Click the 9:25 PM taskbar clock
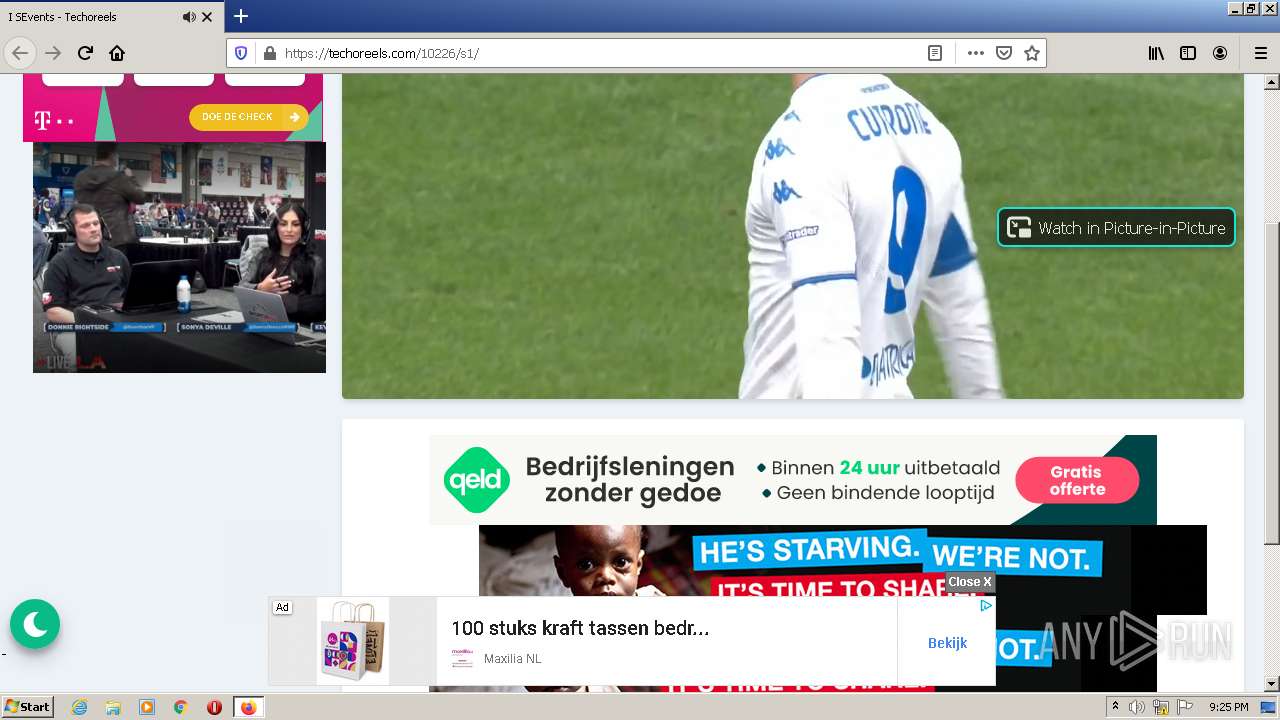1280x720 pixels. click(x=1229, y=707)
